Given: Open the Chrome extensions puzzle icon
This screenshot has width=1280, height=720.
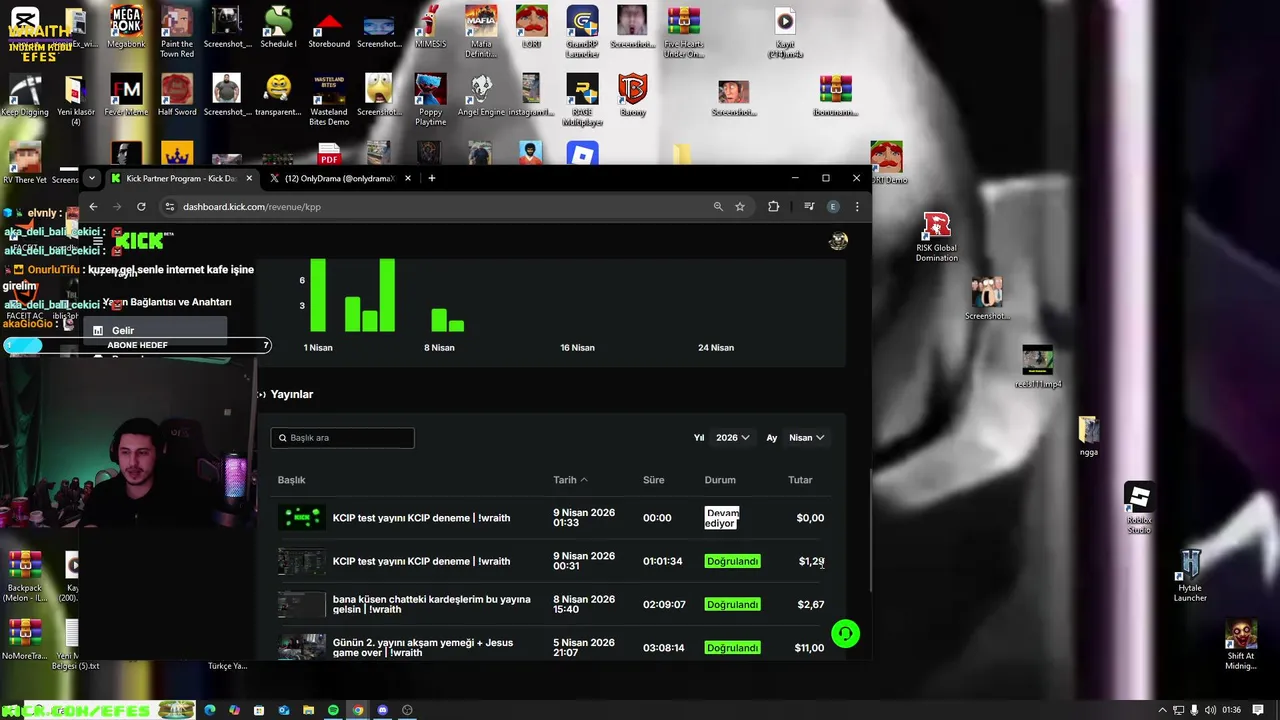Looking at the screenshot, I should [773, 207].
